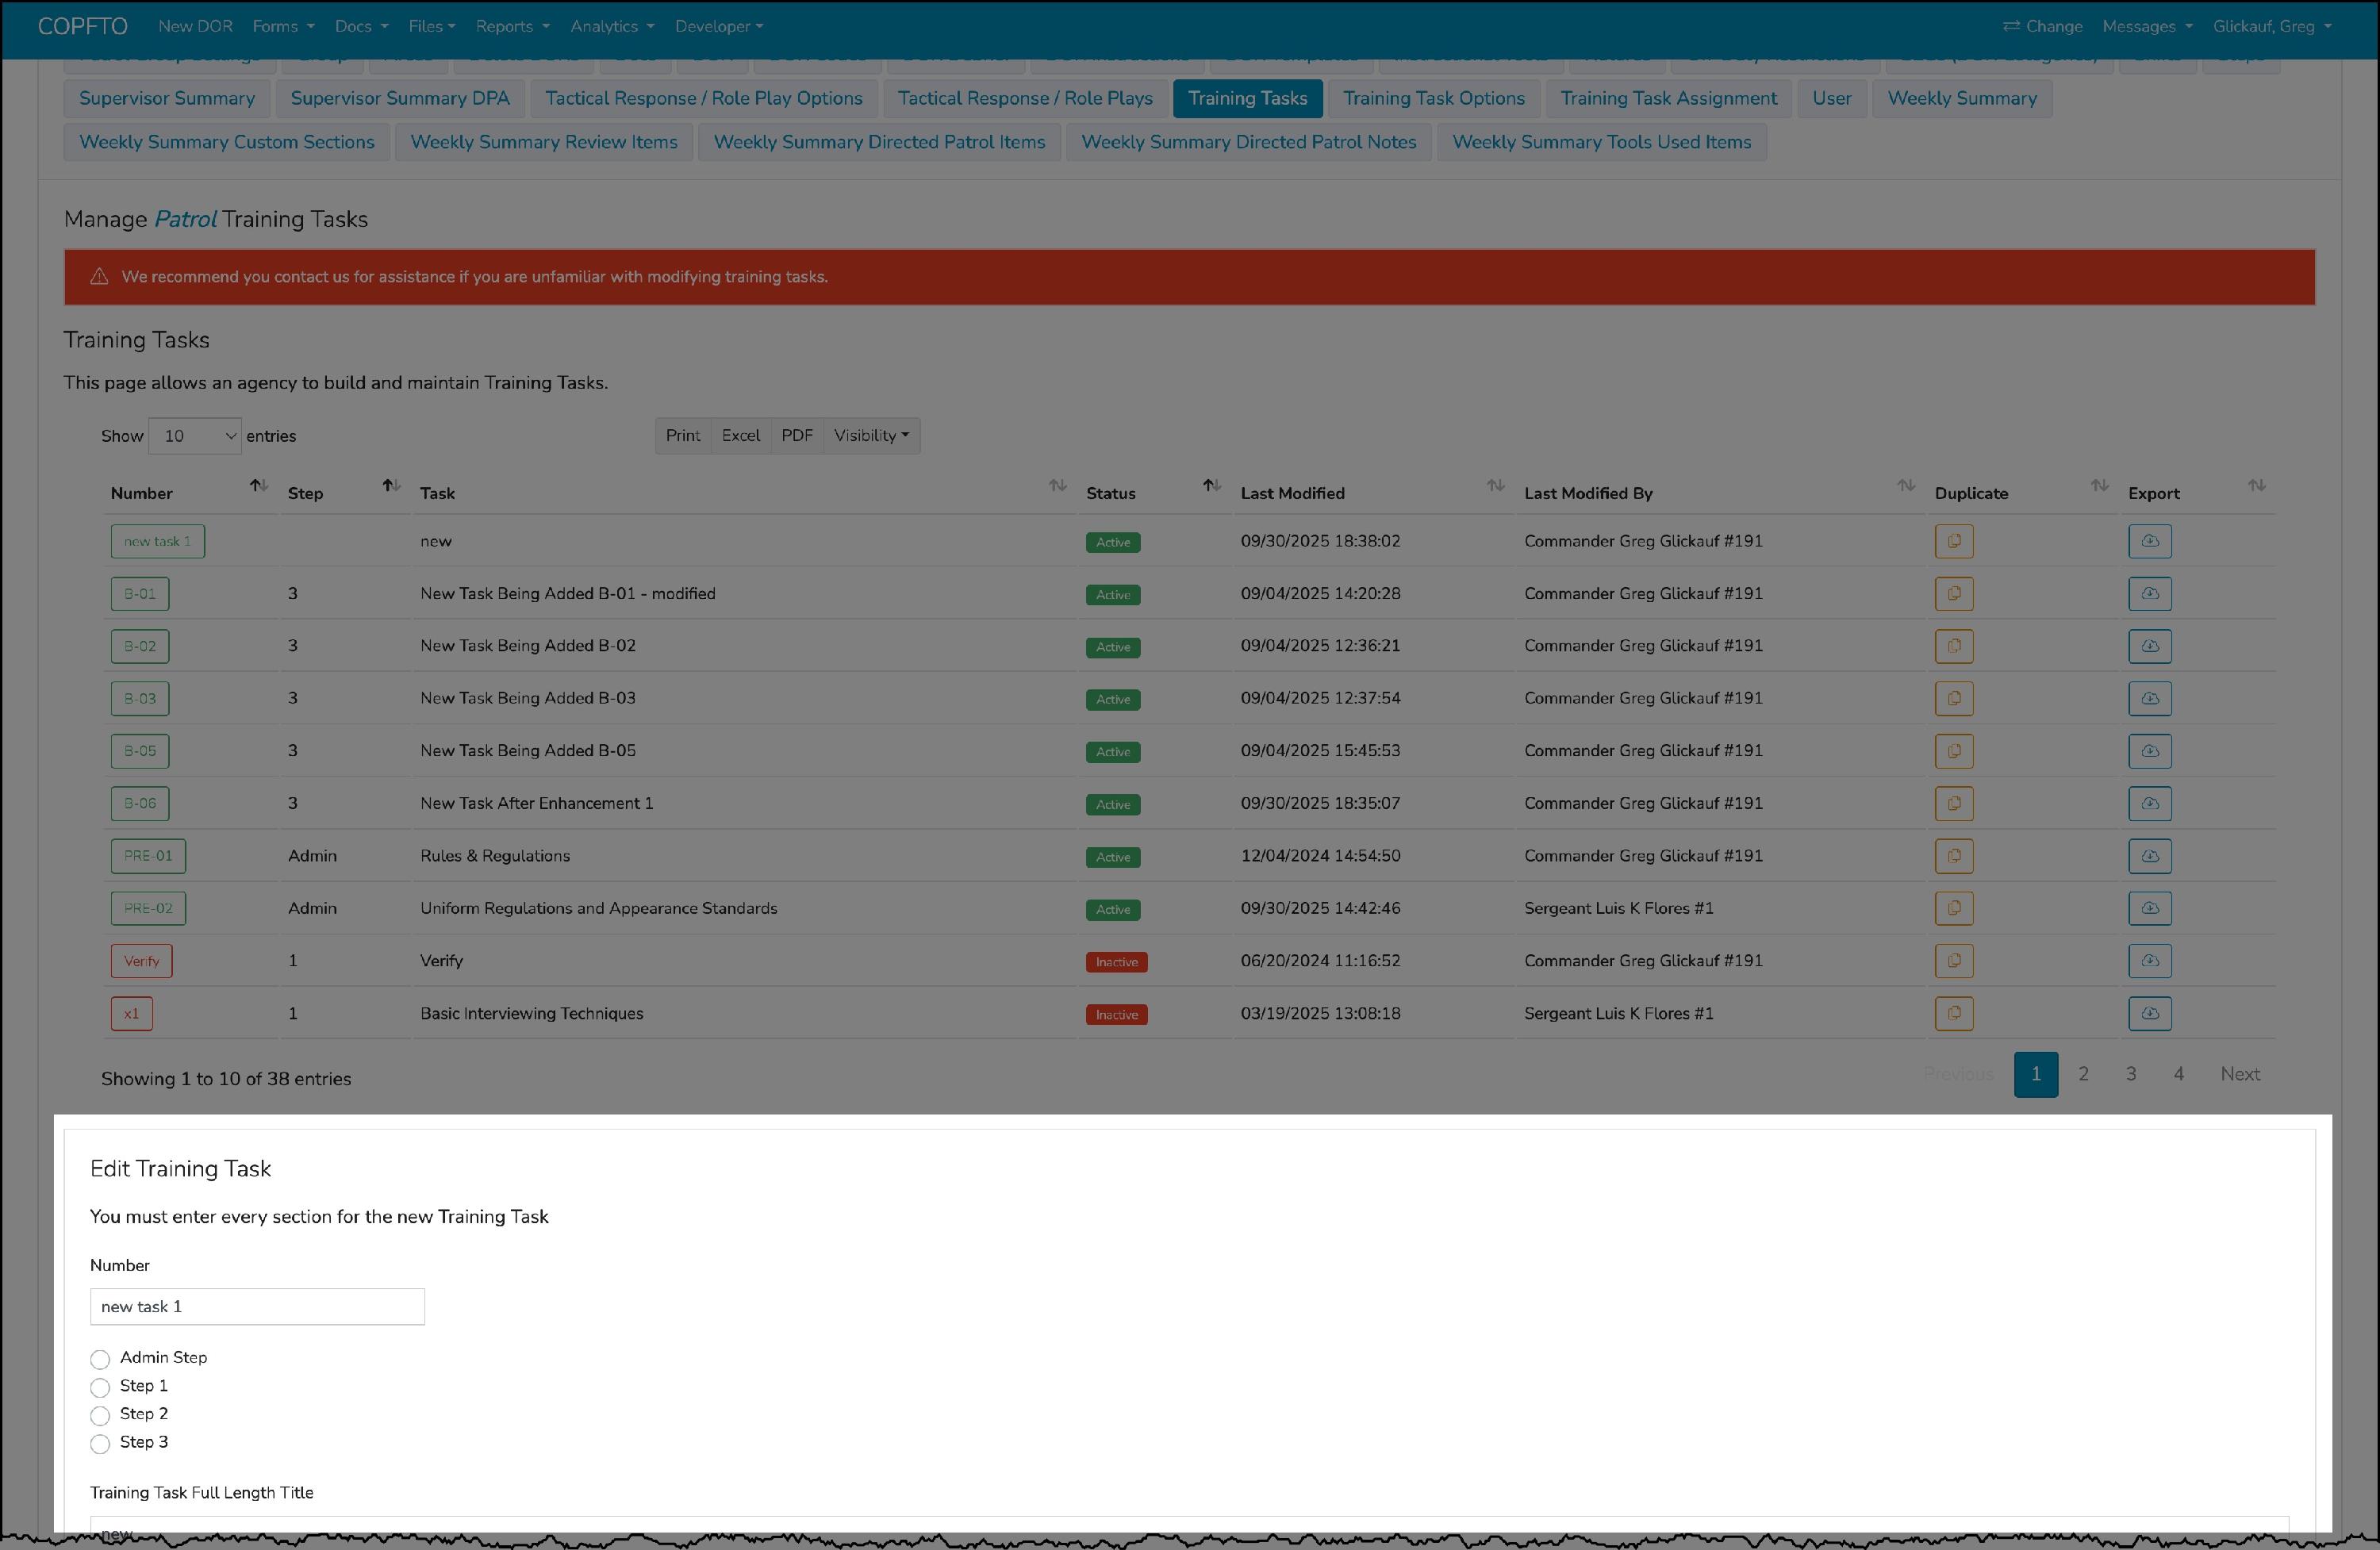Screen dimensions: 2380x1550
Task: Sort by Last Modified column arrows
Action: [1495, 486]
